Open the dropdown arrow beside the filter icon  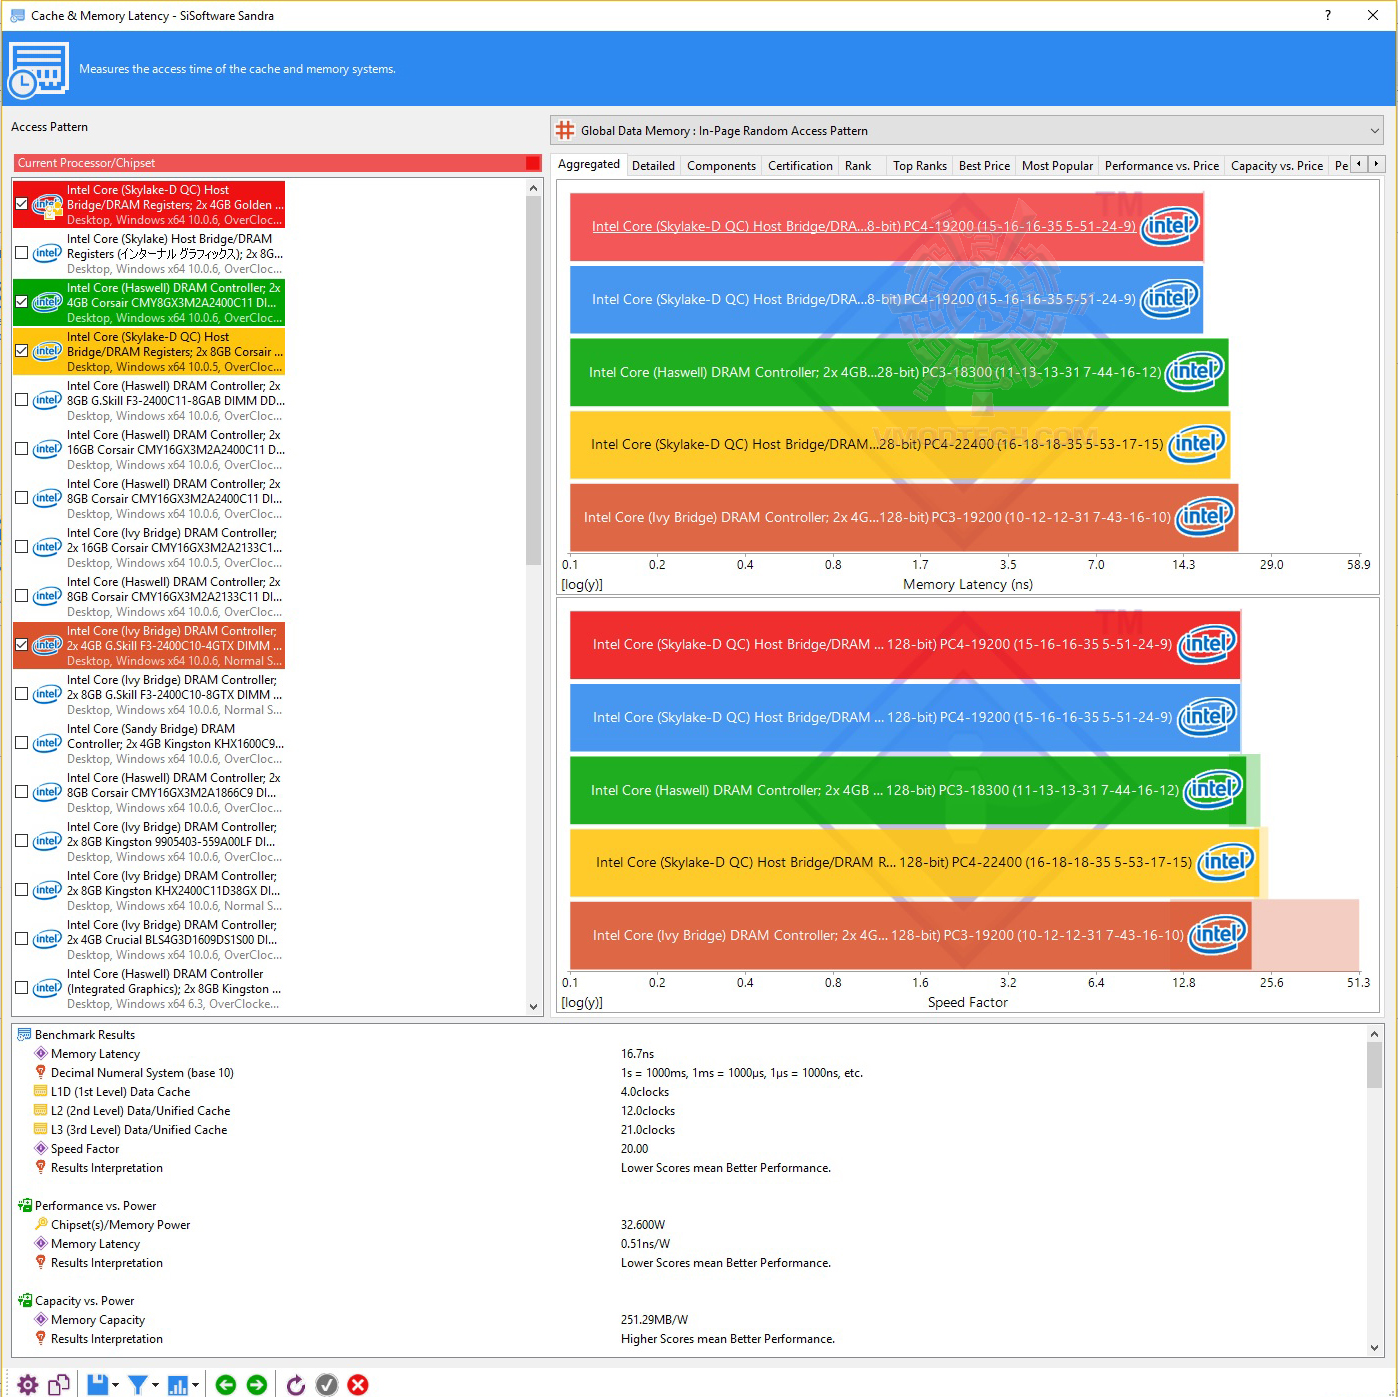[156, 1385]
